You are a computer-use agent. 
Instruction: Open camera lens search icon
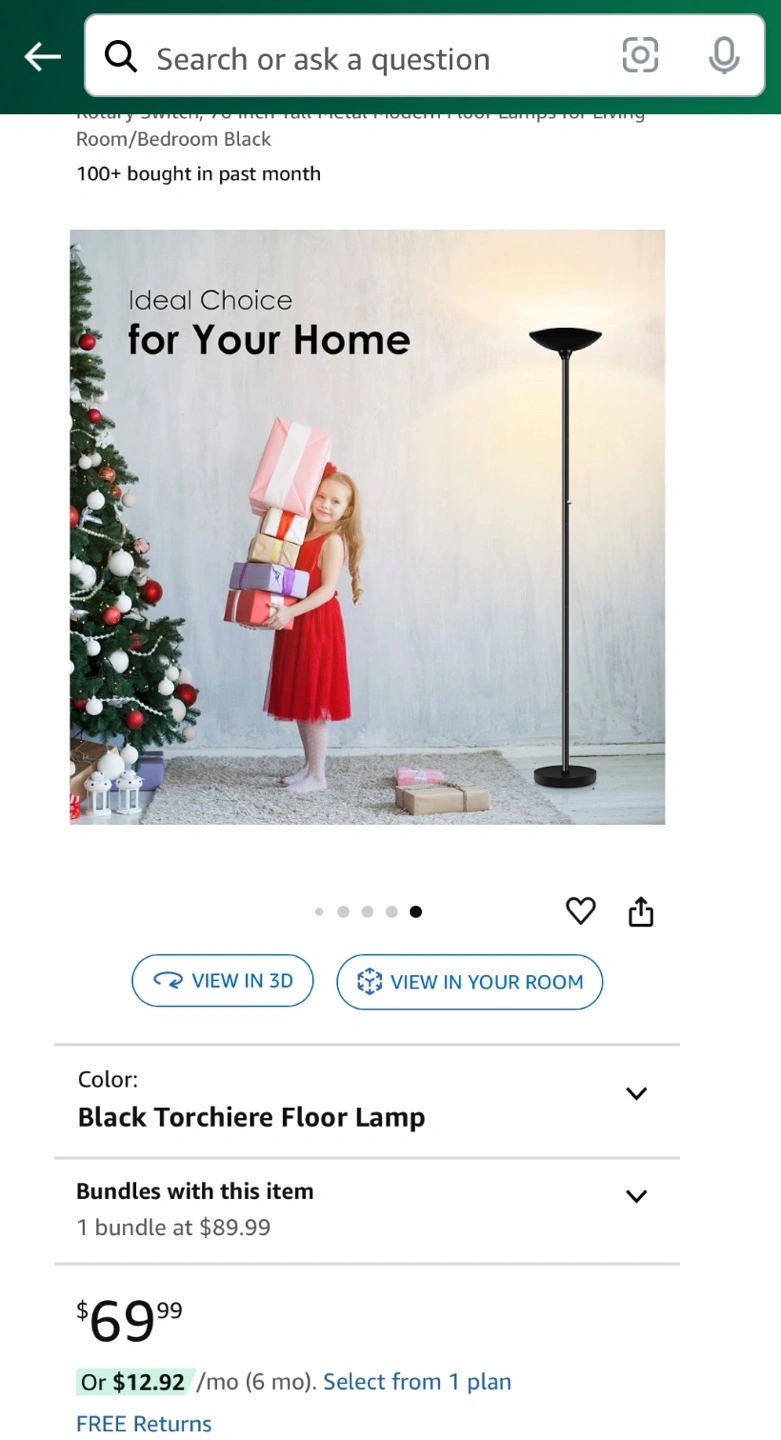(x=640, y=56)
